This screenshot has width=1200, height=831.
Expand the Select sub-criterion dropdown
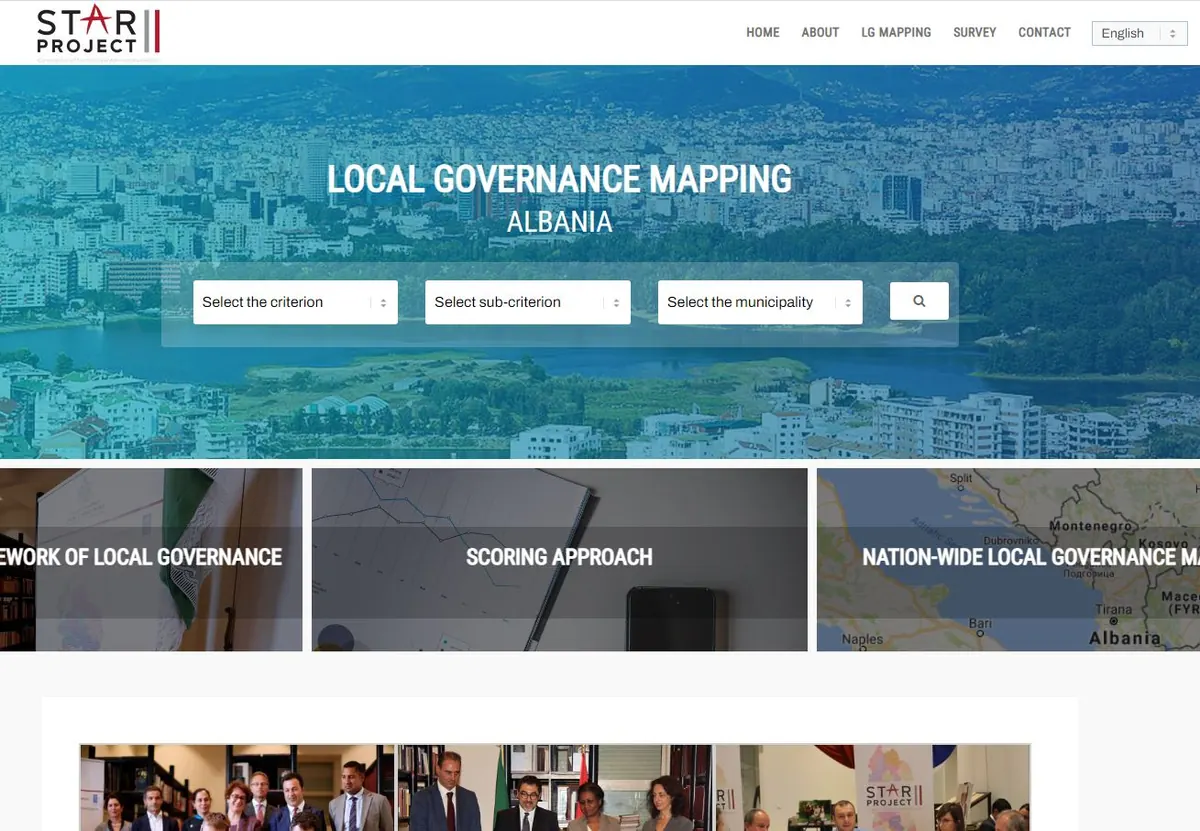point(528,302)
